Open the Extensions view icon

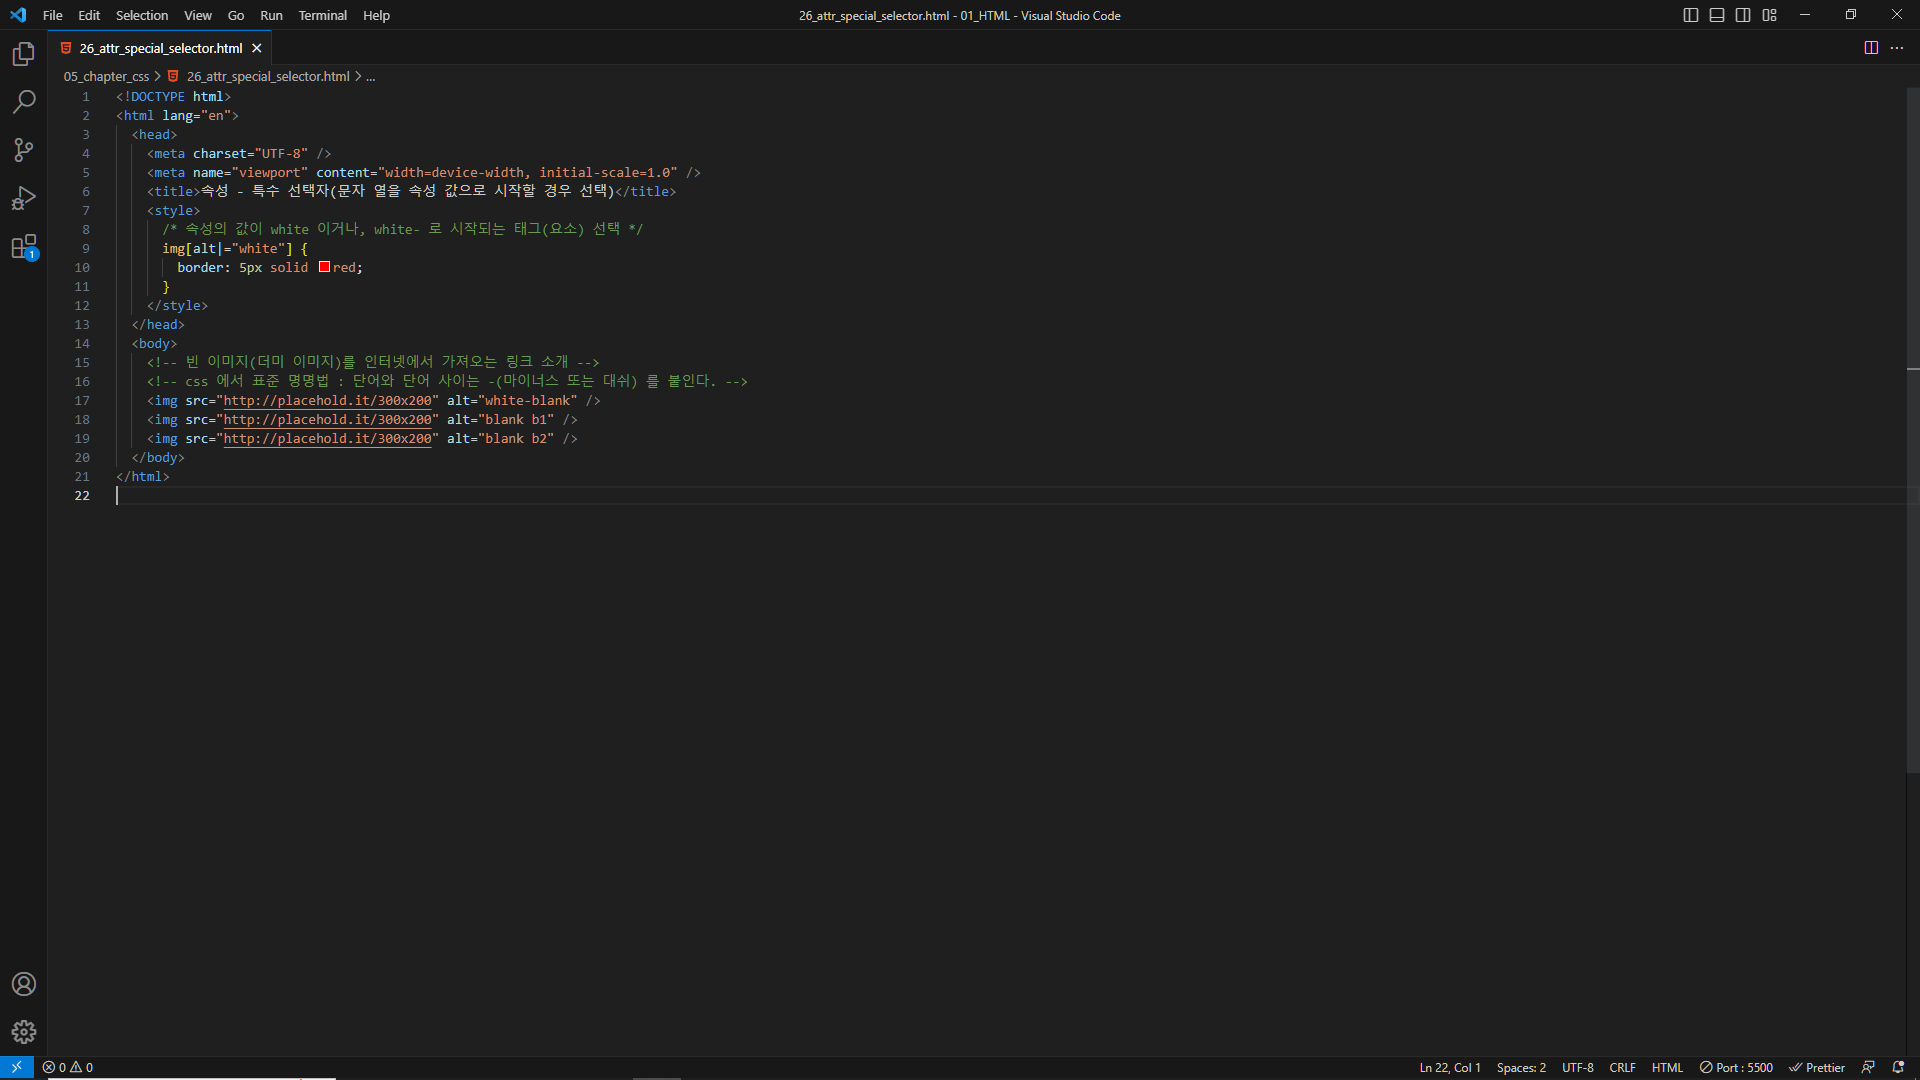pyautogui.click(x=24, y=247)
